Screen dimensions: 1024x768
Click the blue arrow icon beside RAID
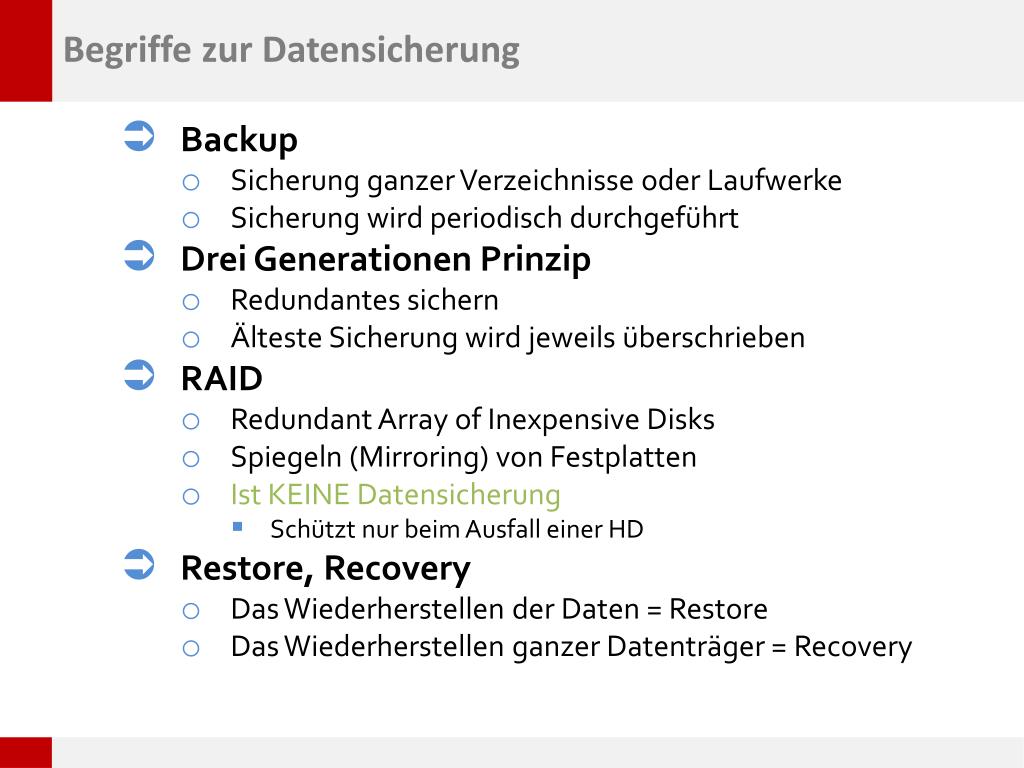coord(139,376)
